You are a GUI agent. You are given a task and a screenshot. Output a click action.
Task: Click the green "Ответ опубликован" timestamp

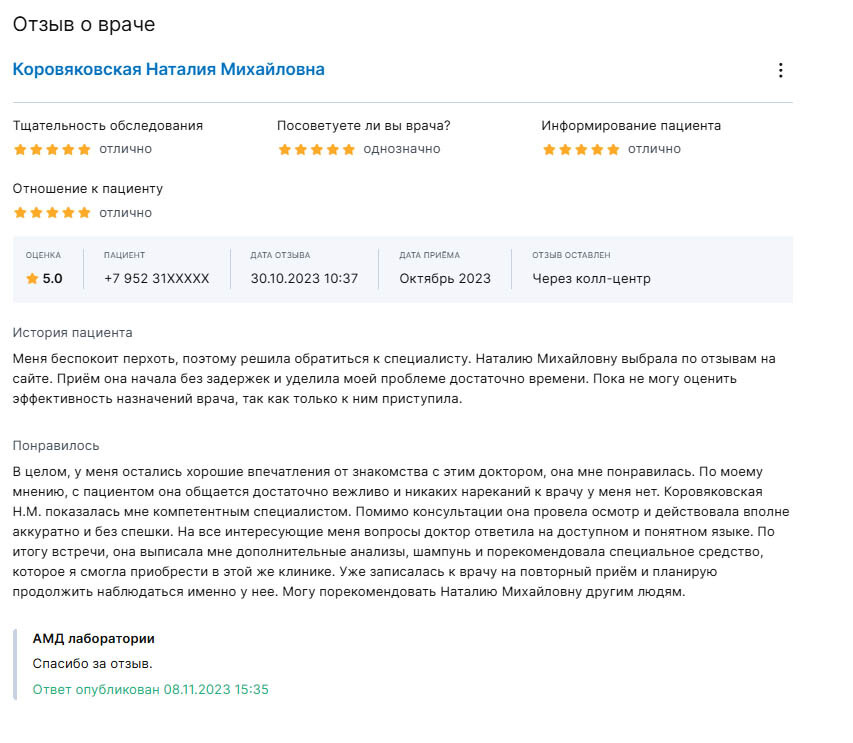(151, 690)
